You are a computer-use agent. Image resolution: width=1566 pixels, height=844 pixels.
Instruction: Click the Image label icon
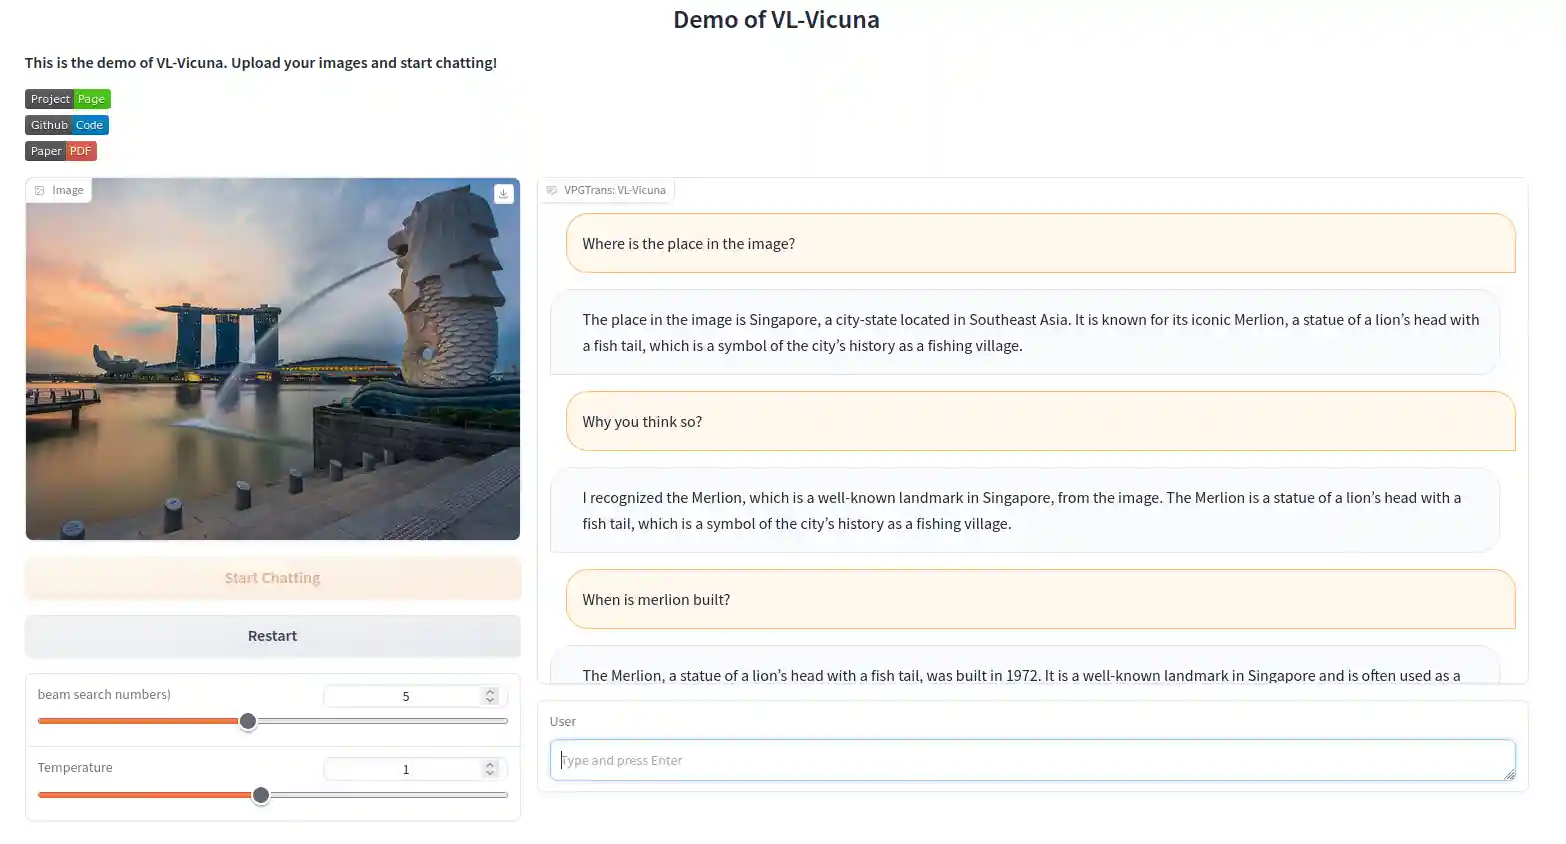point(40,190)
